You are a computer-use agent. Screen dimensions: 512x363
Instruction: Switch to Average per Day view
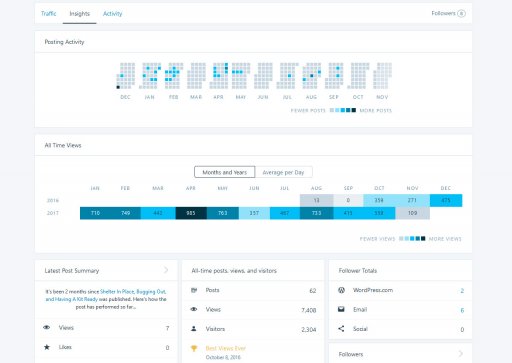coord(283,172)
